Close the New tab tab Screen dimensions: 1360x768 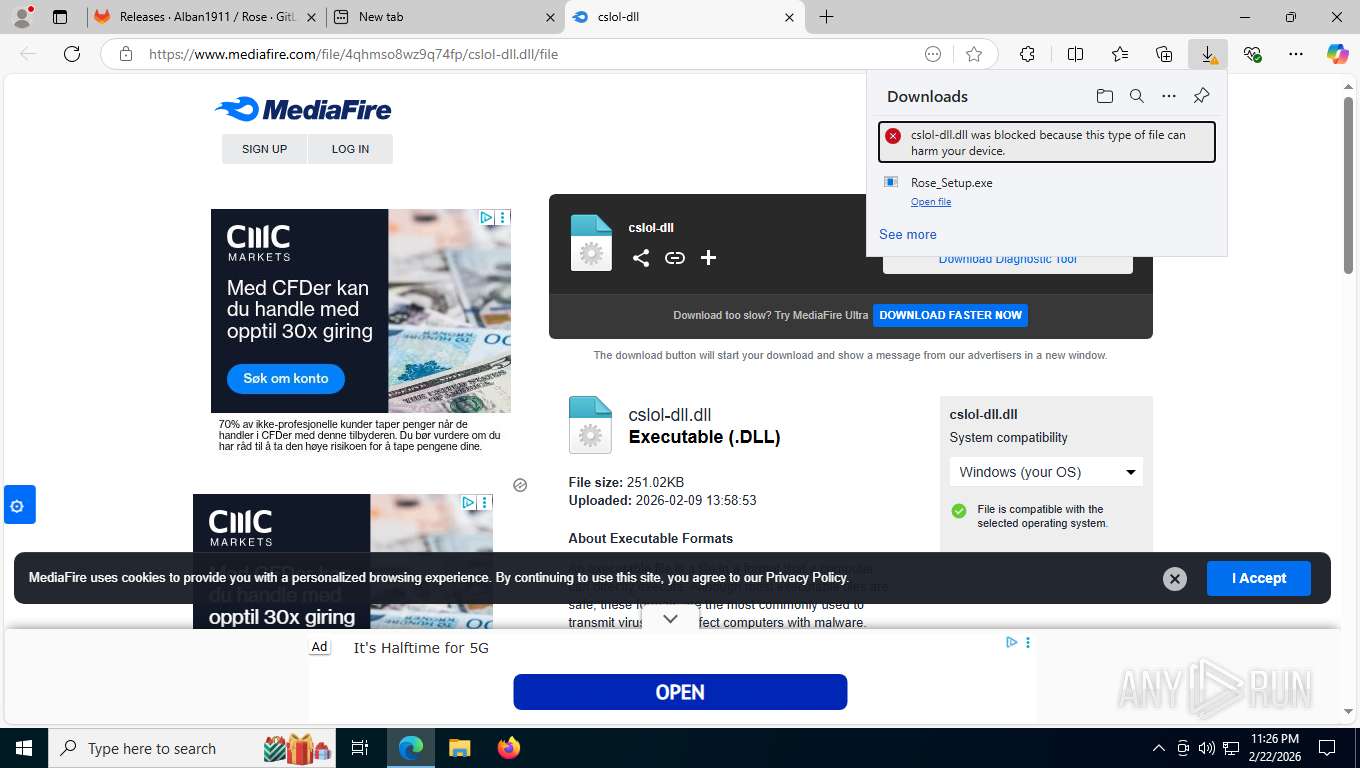tap(550, 17)
